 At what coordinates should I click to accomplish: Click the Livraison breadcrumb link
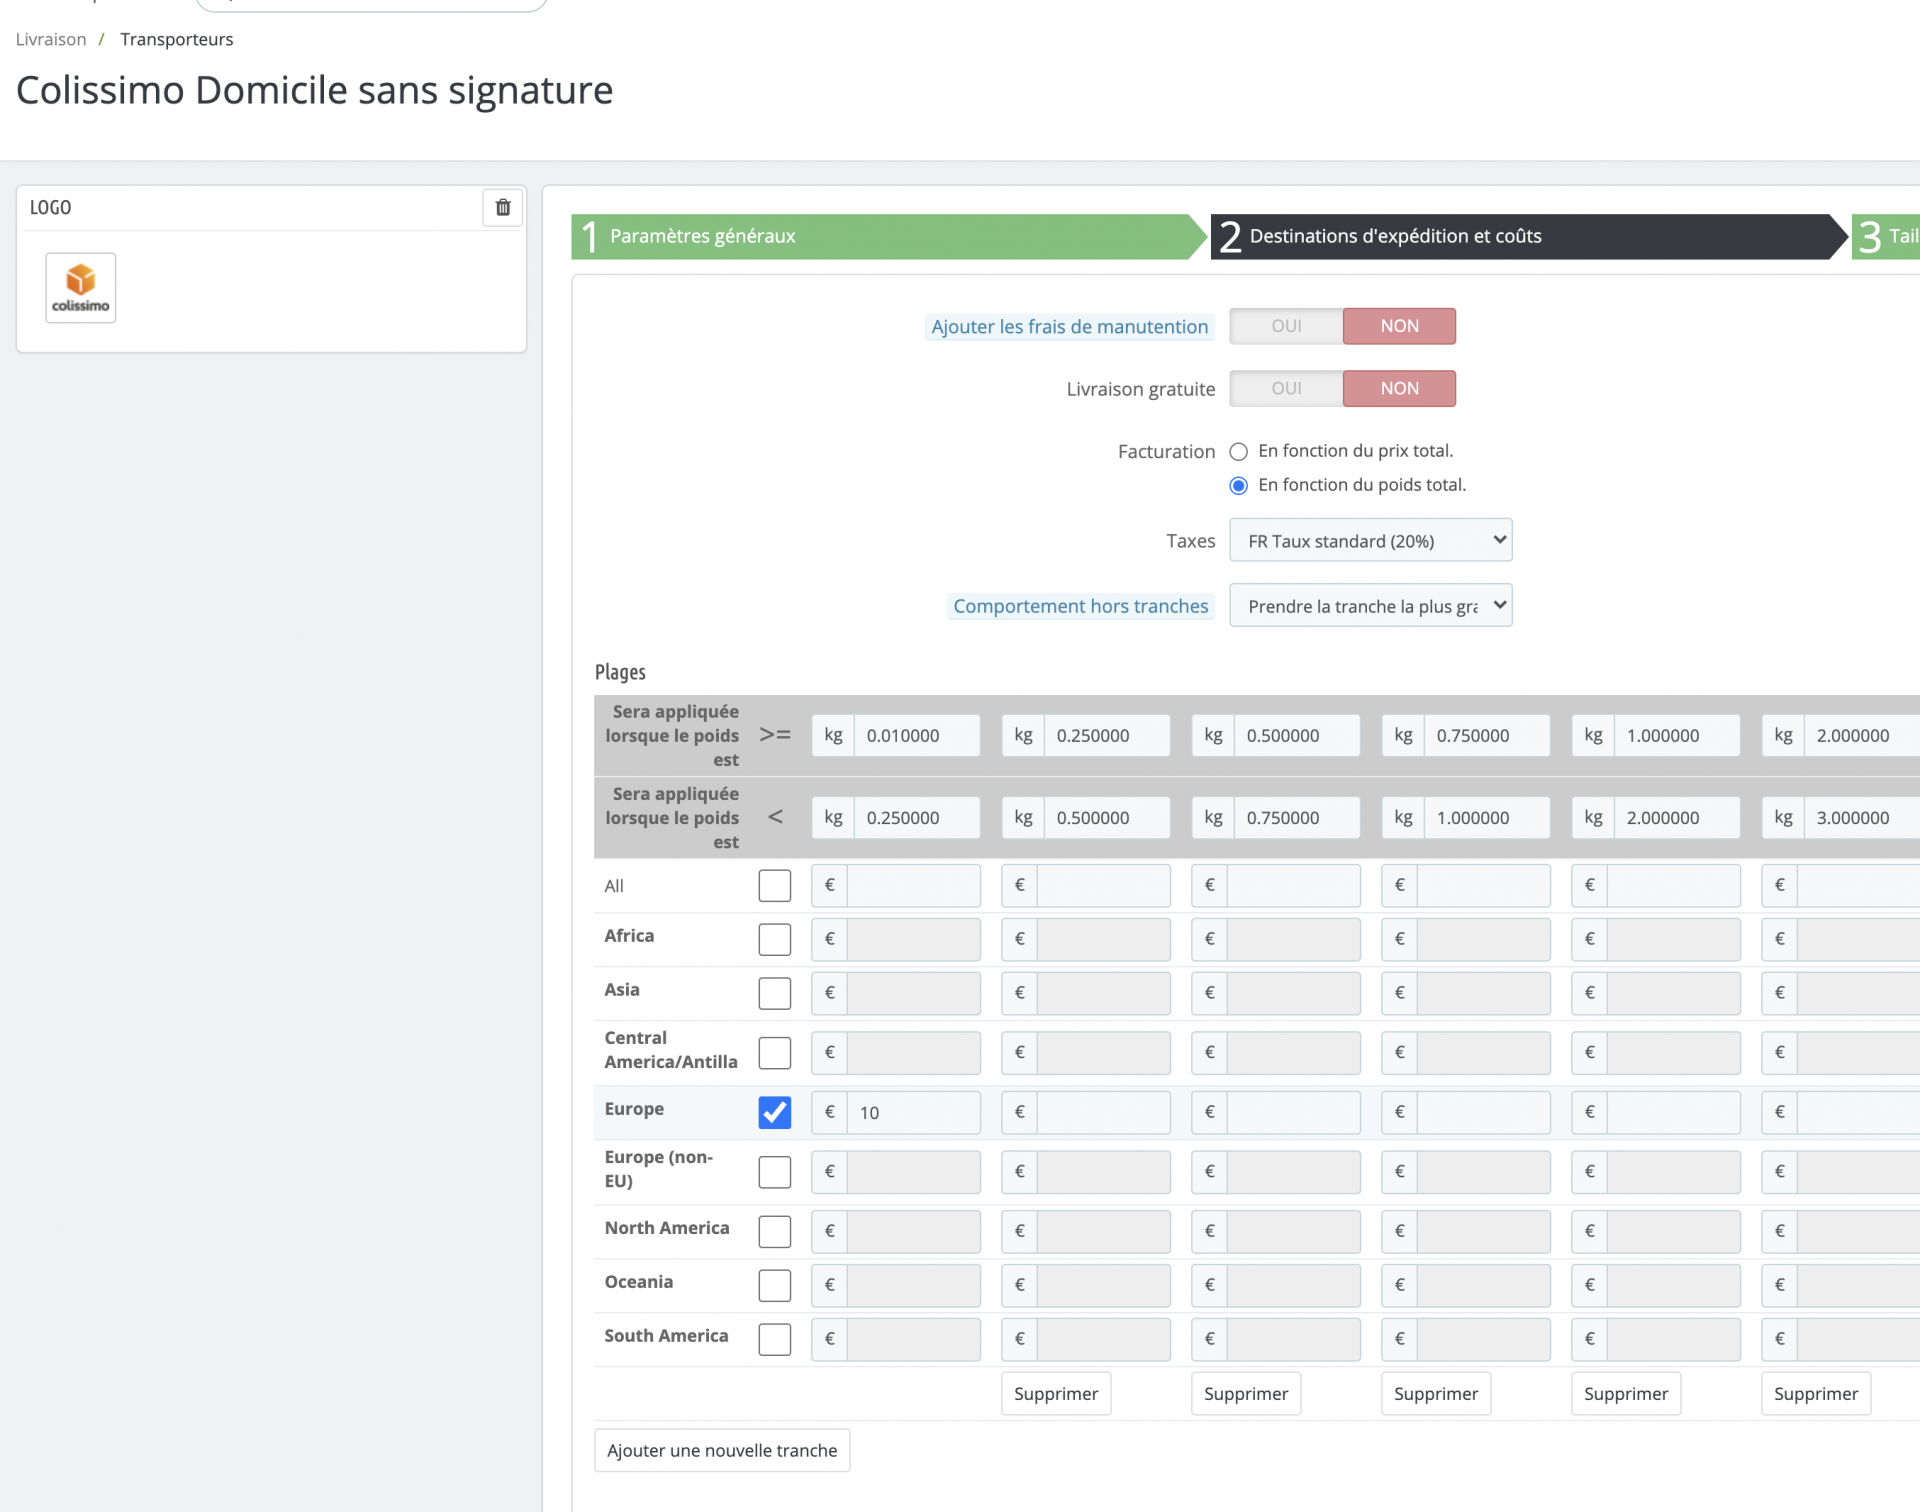51,39
